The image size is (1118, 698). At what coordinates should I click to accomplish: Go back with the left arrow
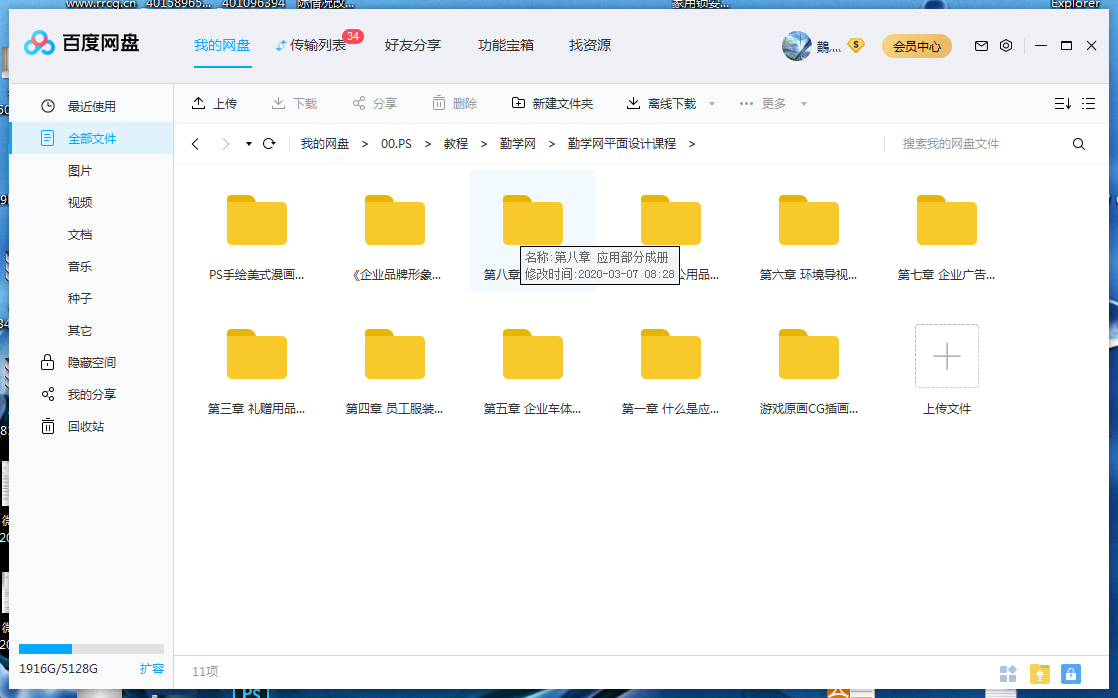pyautogui.click(x=195, y=144)
